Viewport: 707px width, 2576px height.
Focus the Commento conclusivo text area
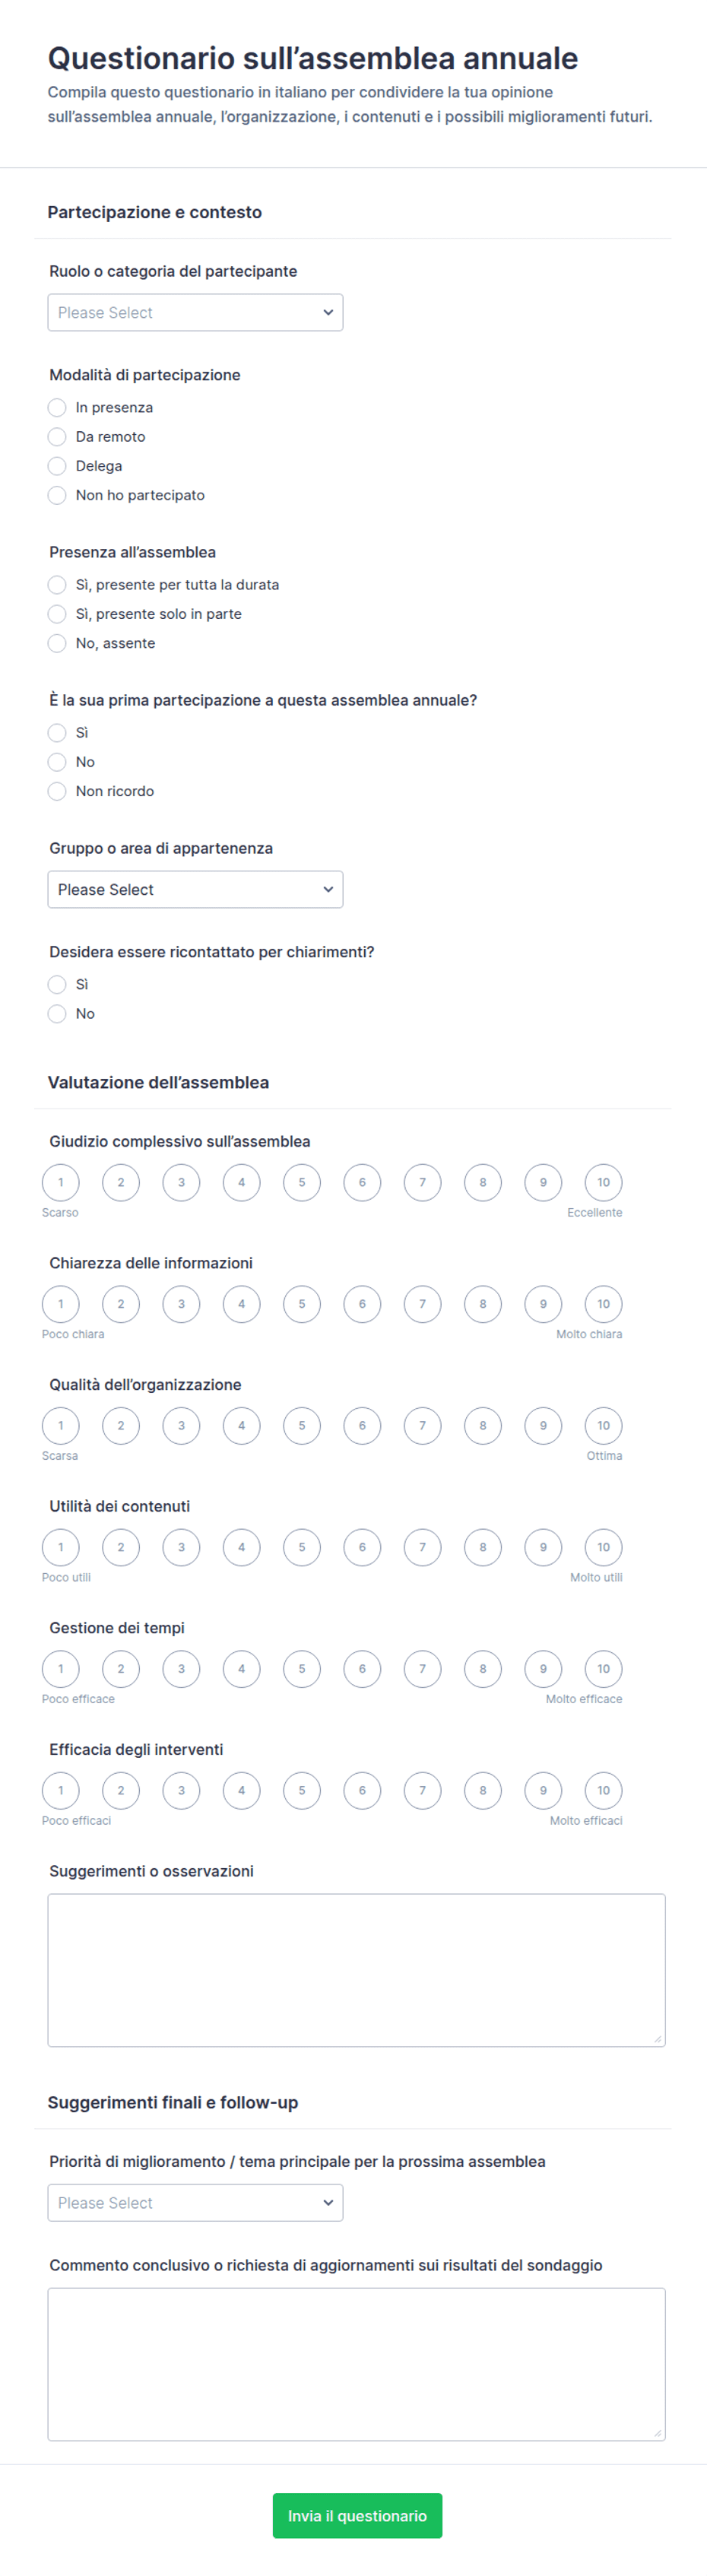pos(356,2364)
